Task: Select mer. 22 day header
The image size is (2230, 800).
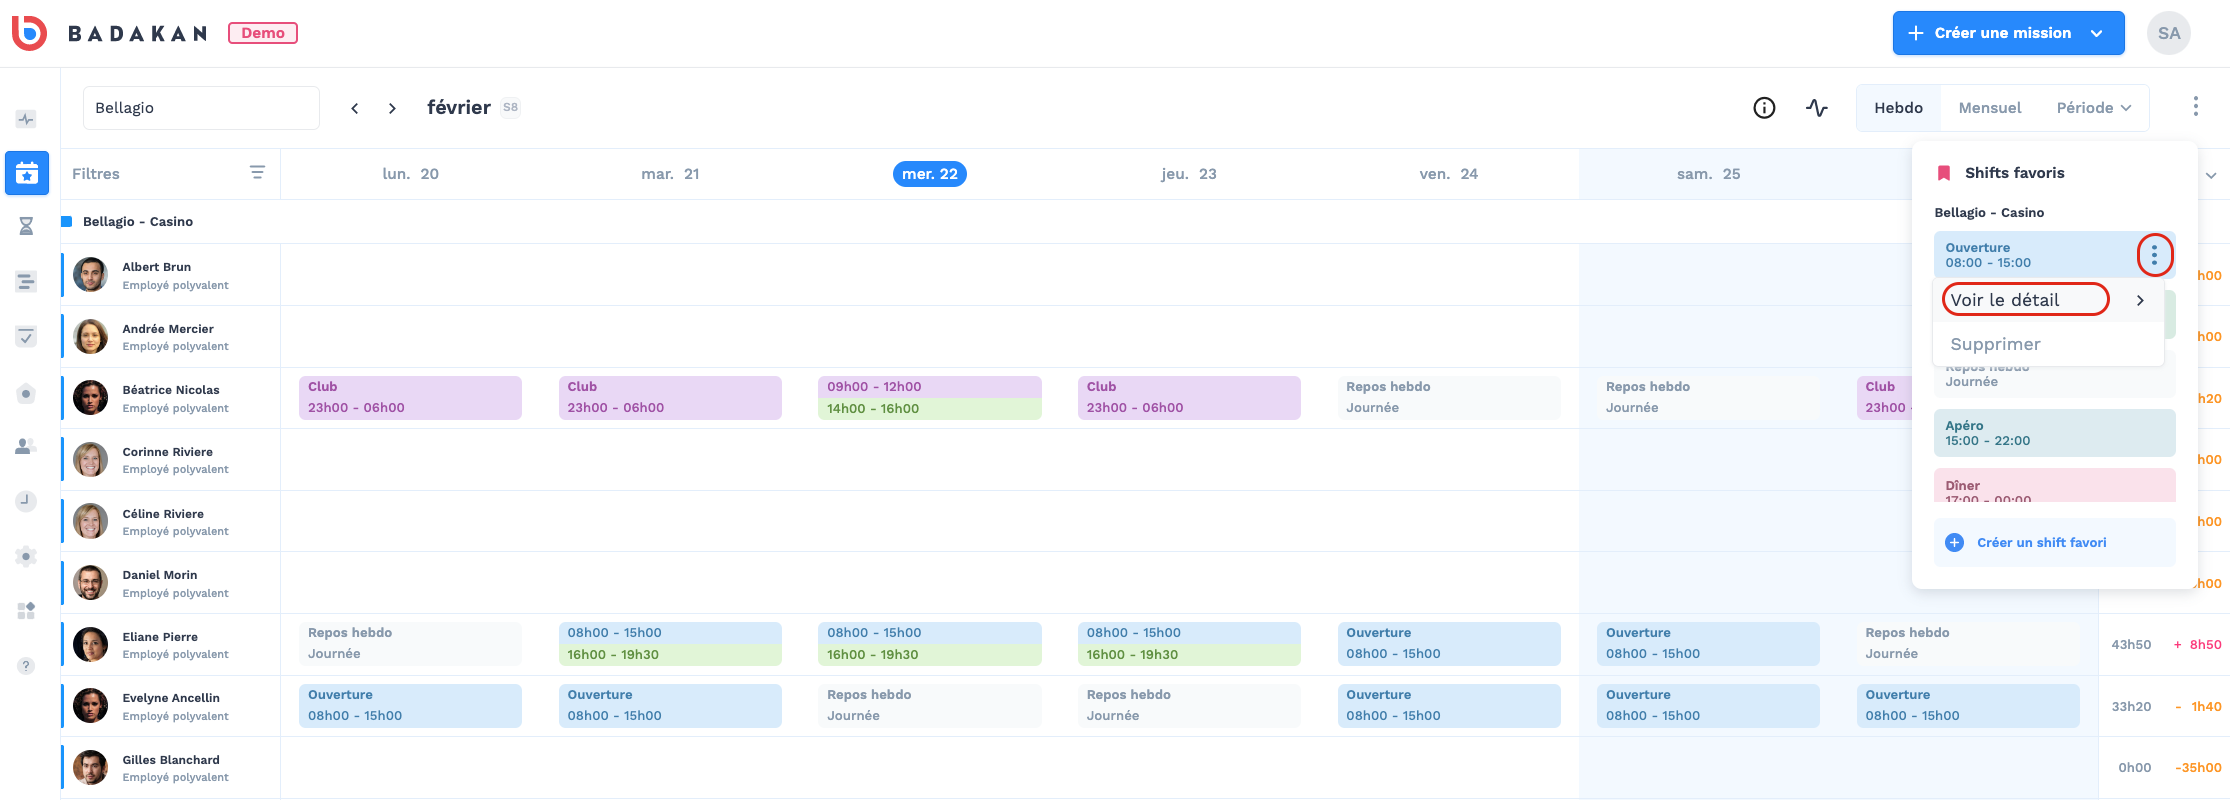Action: point(930,174)
